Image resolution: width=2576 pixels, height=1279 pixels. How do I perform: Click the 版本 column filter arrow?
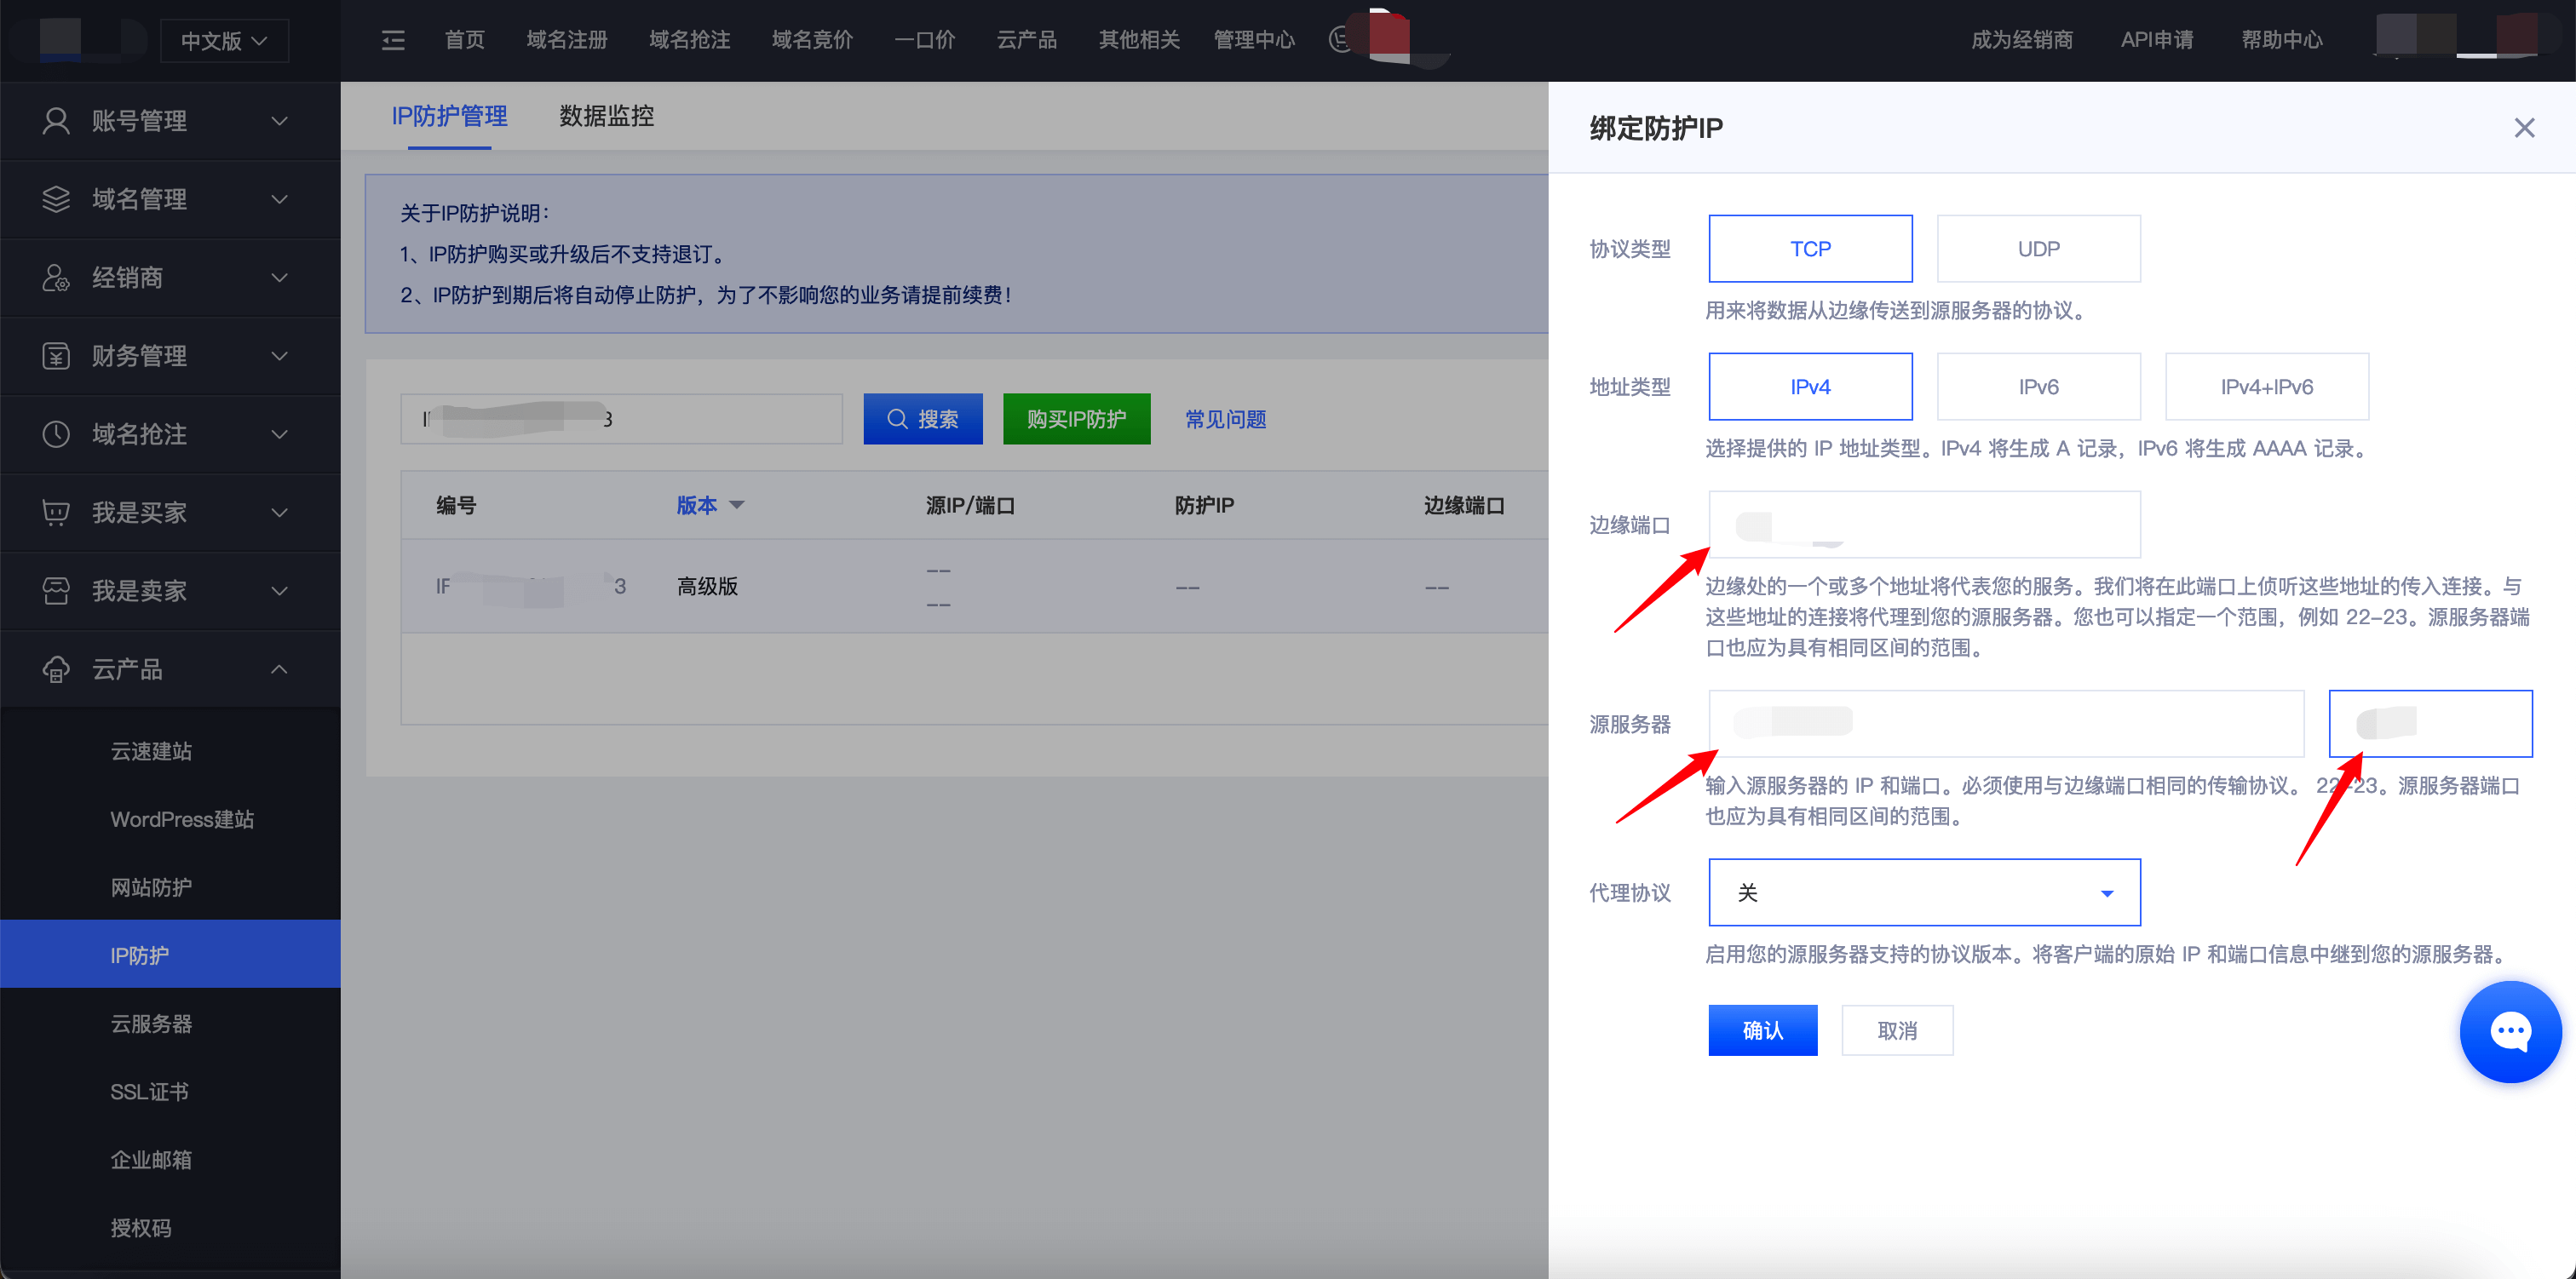pyautogui.click(x=737, y=505)
